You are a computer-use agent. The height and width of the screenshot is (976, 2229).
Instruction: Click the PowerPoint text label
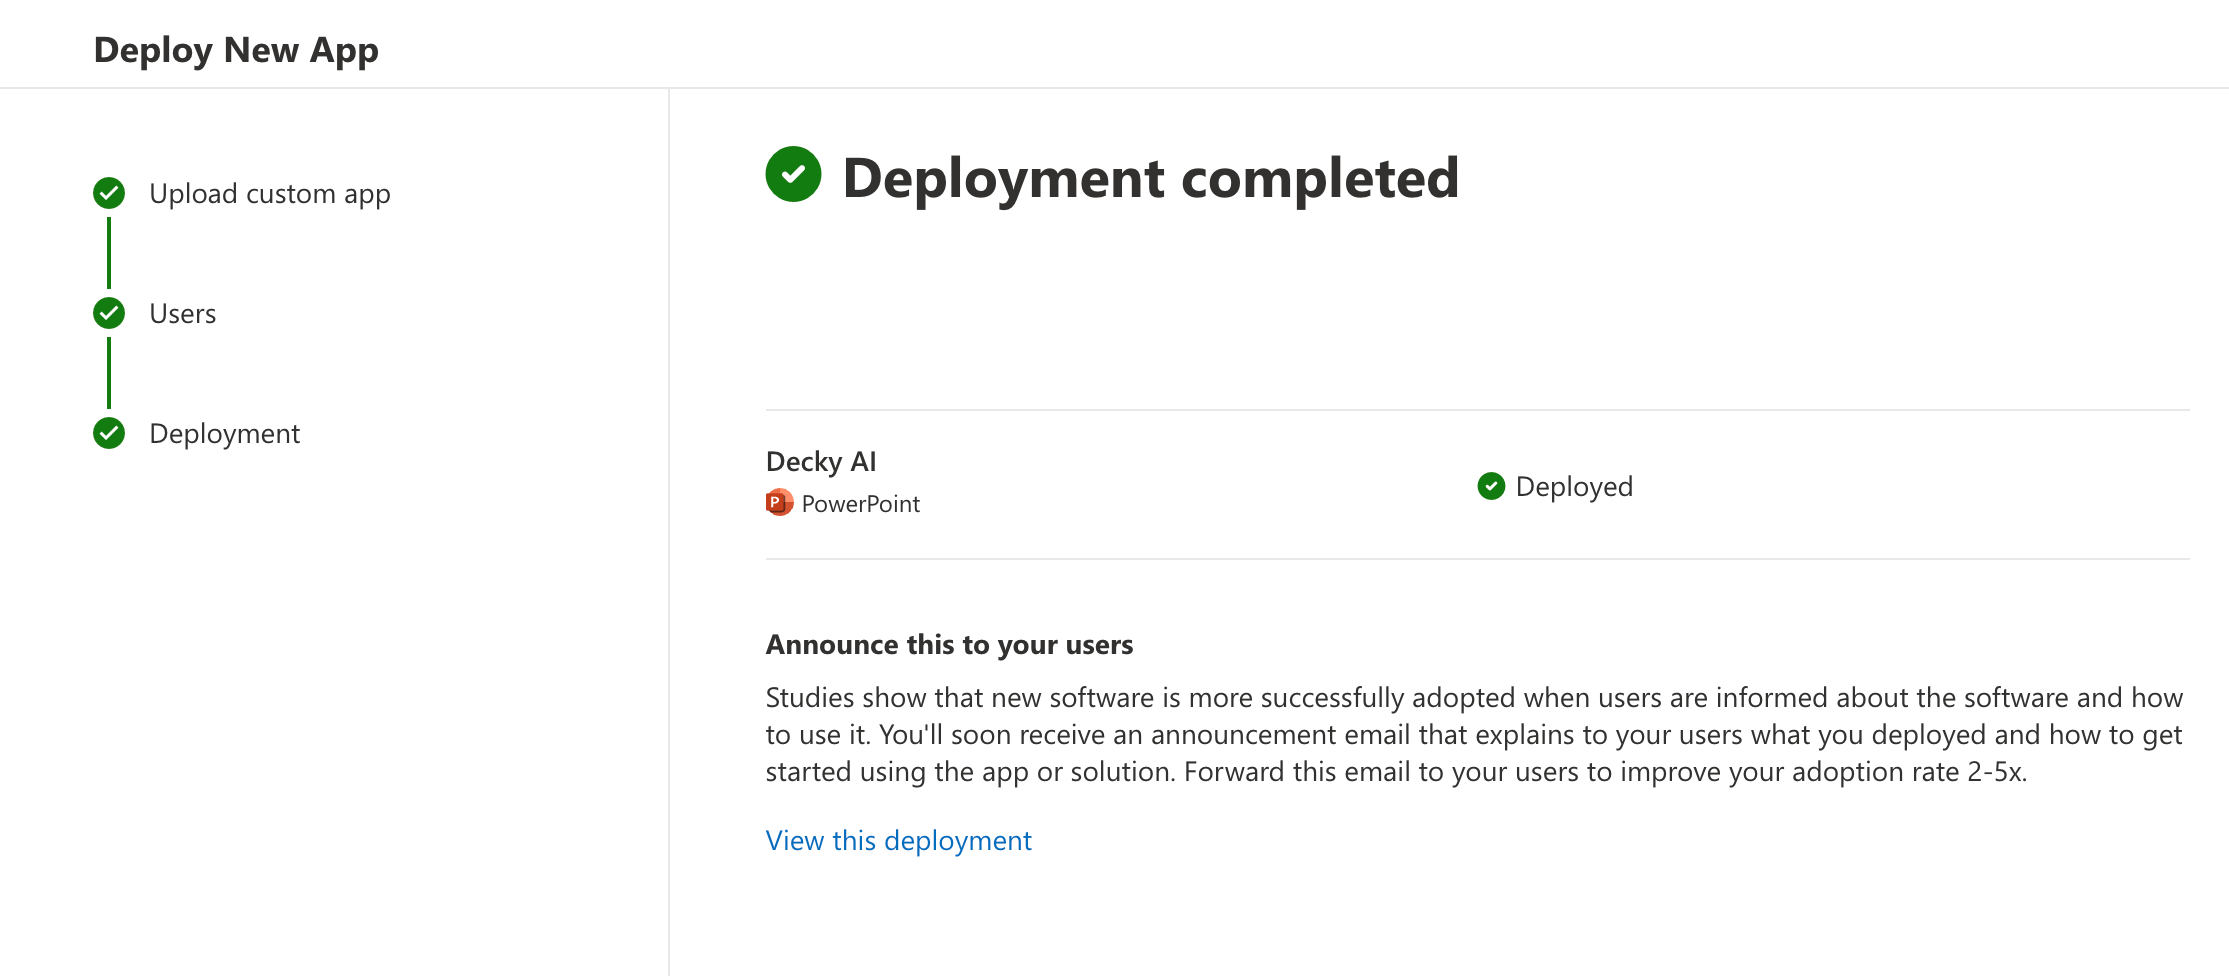(861, 504)
